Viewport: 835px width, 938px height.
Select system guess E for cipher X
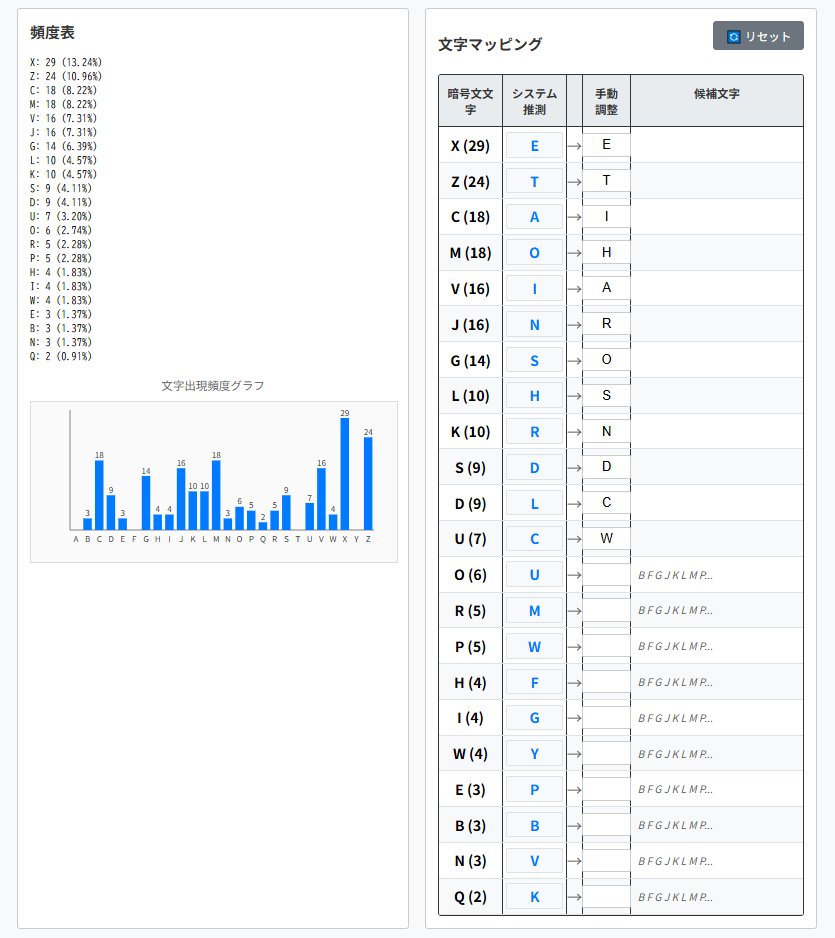534,145
